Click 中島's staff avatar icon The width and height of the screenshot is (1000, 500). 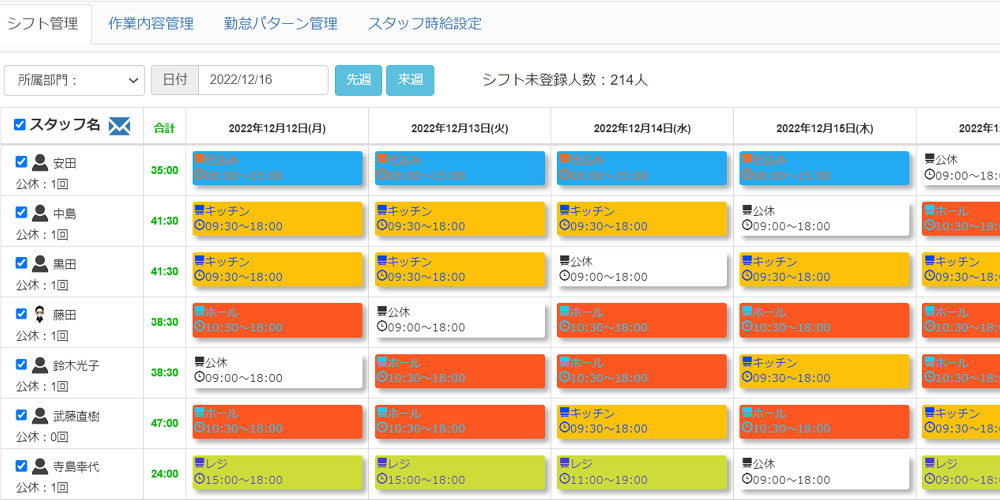(x=40, y=214)
